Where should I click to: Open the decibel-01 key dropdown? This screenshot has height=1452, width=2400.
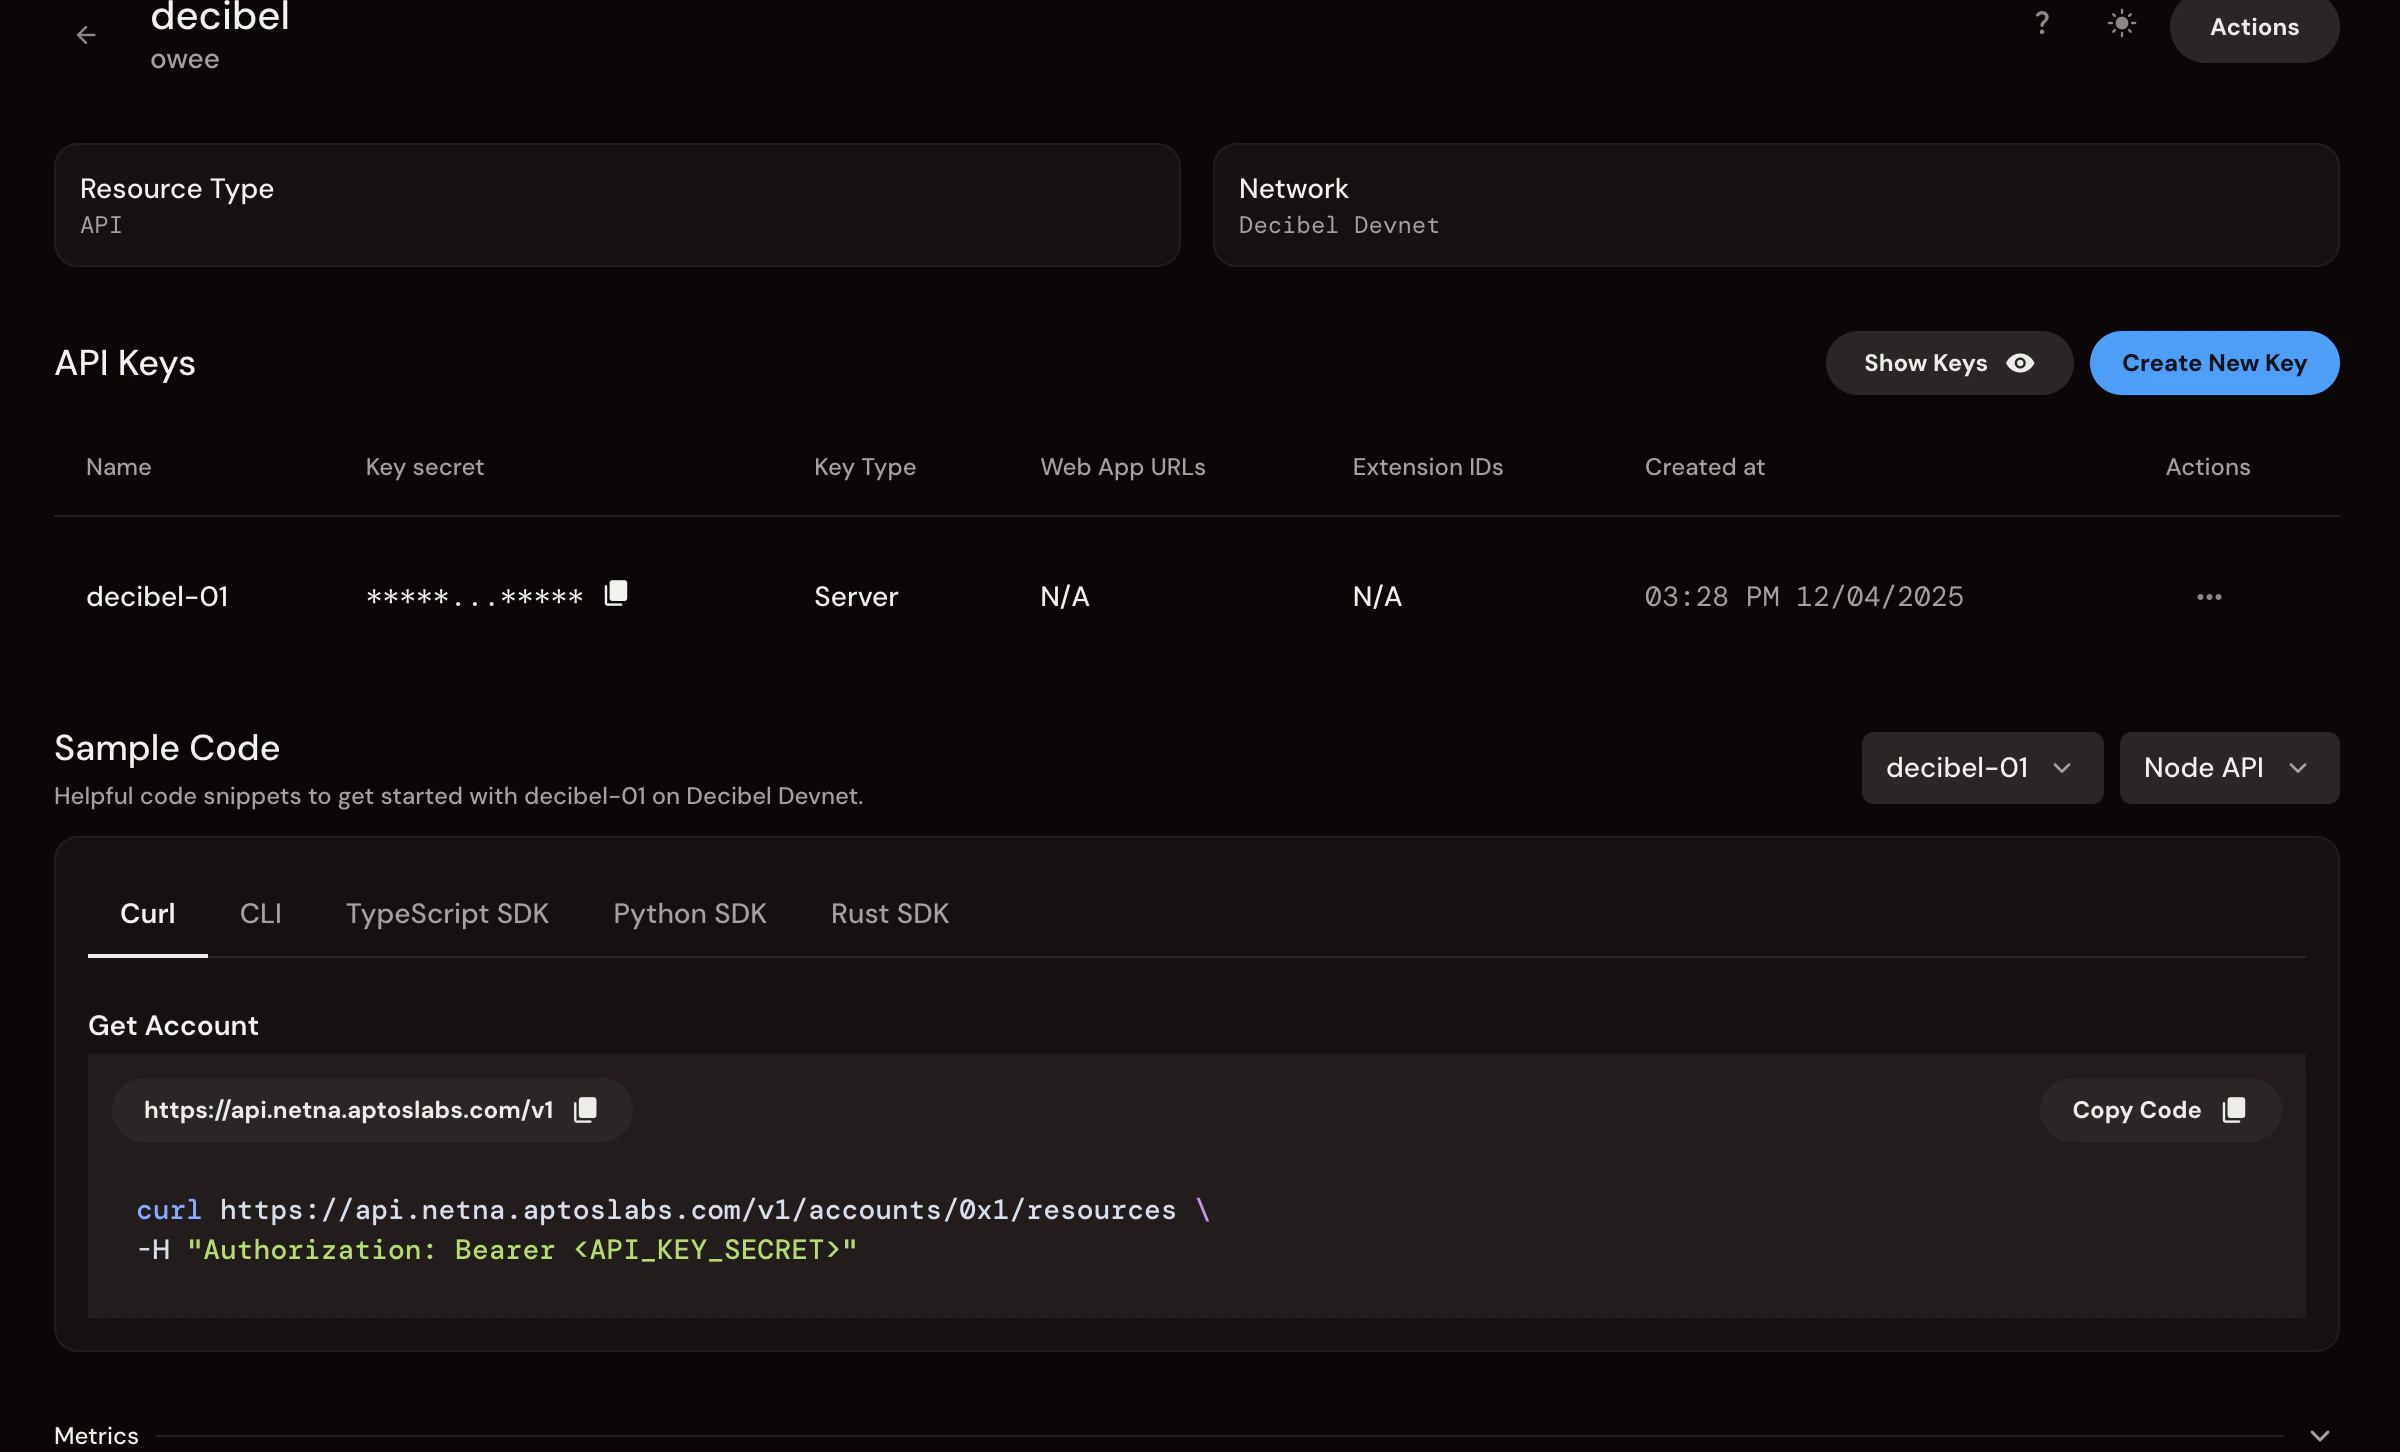[x=1981, y=768]
